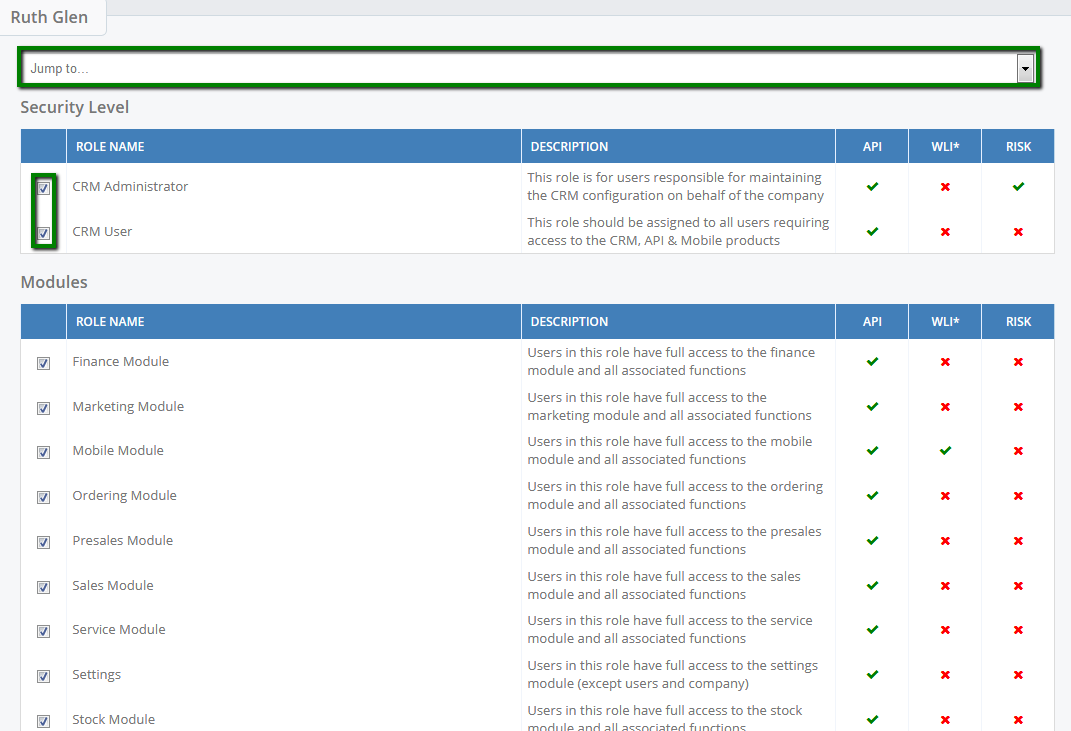The height and width of the screenshot is (731, 1071).
Task: Click the 'Marketing Module' role name
Action: pos(128,406)
